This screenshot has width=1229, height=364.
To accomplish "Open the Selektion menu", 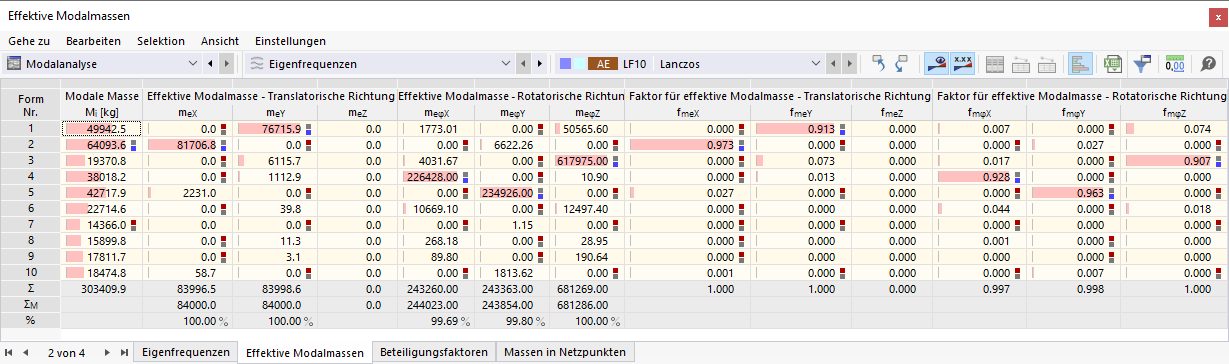I will 161,41.
